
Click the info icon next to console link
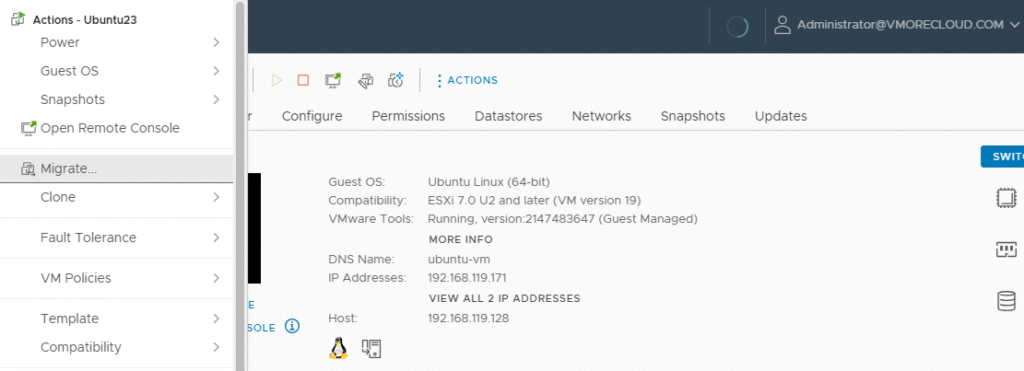click(292, 326)
